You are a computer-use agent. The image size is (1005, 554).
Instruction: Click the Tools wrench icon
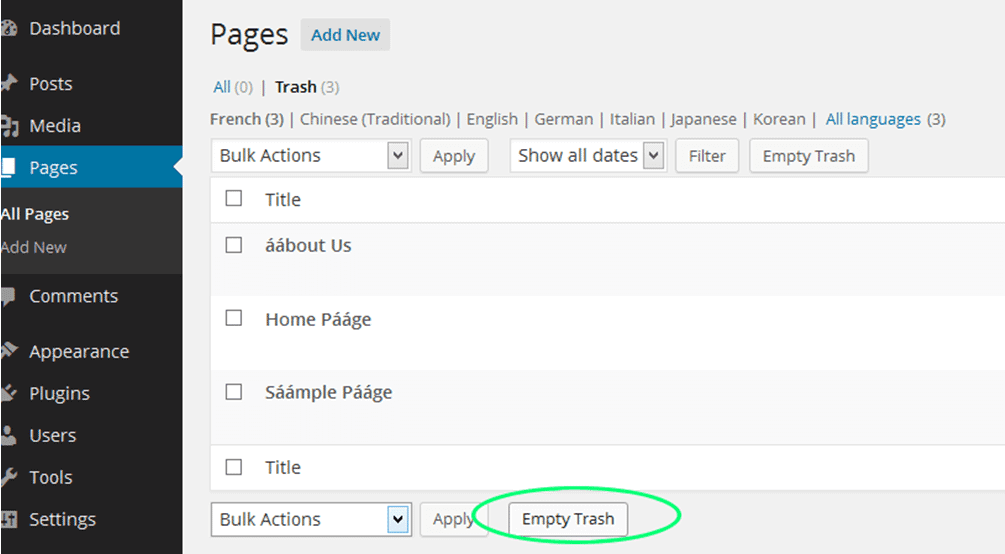pyautogui.click(x=8, y=477)
